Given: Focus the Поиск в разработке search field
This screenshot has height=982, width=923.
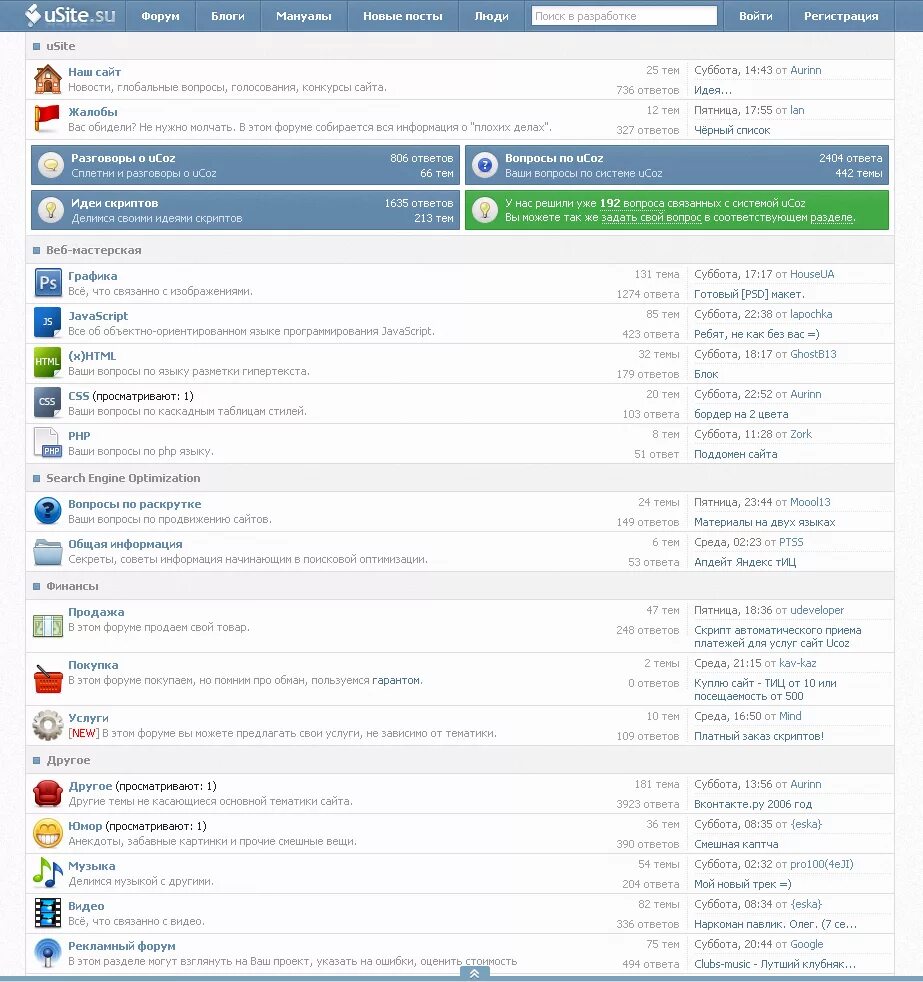Looking at the screenshot, I should tap(624, 16).
